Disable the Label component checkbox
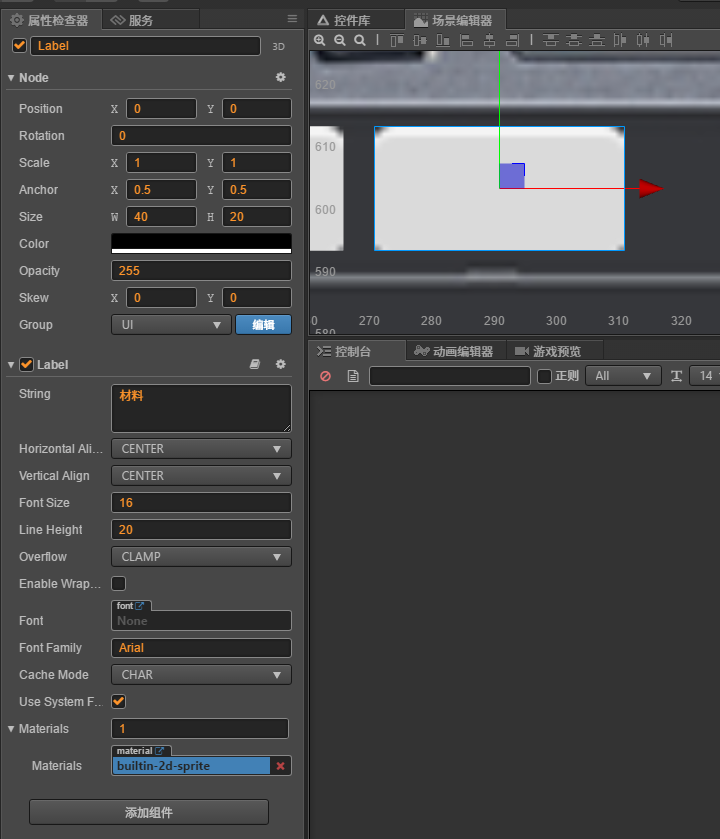 [x=26, y=364]
